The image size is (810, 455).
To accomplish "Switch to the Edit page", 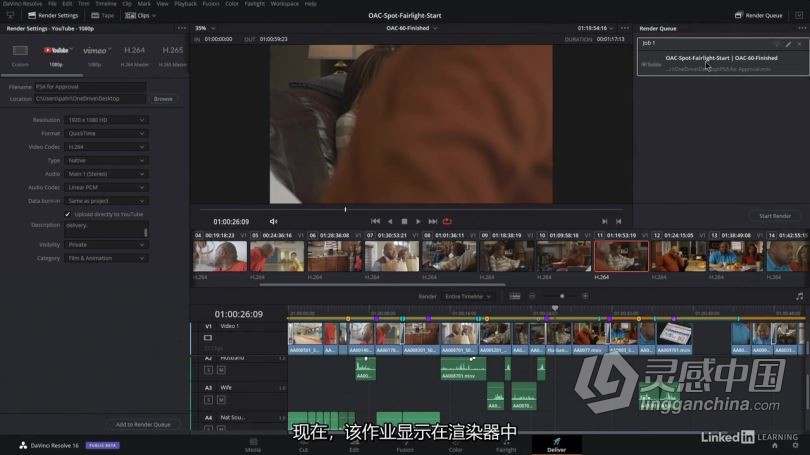I will [354, 445].
